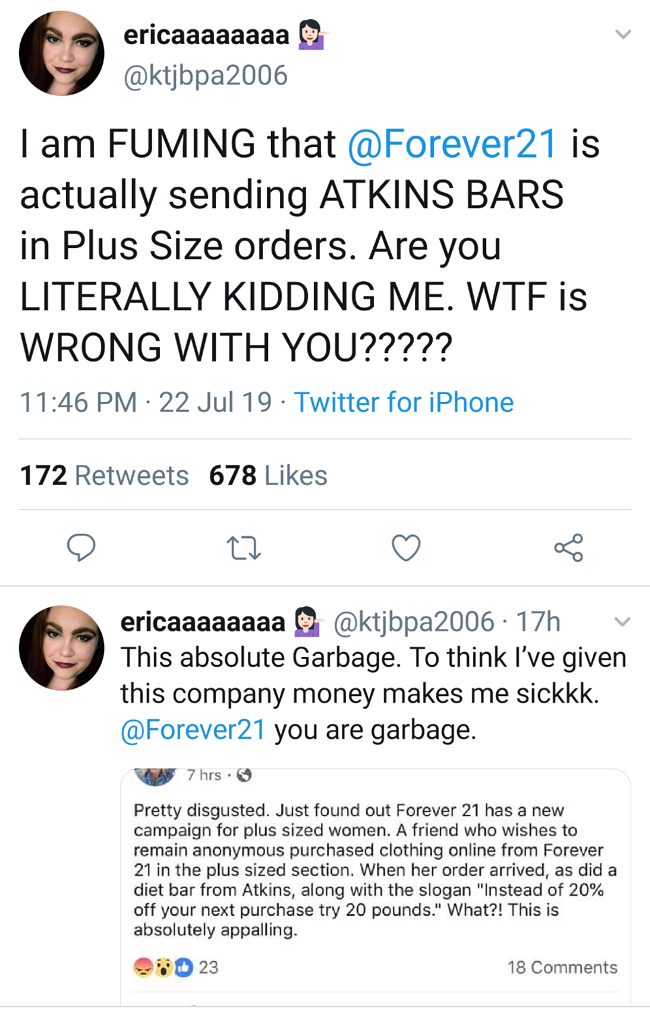Expand the reply tweet's chevron menu
The image size is (650, 1014).
[x=622, y=622]
